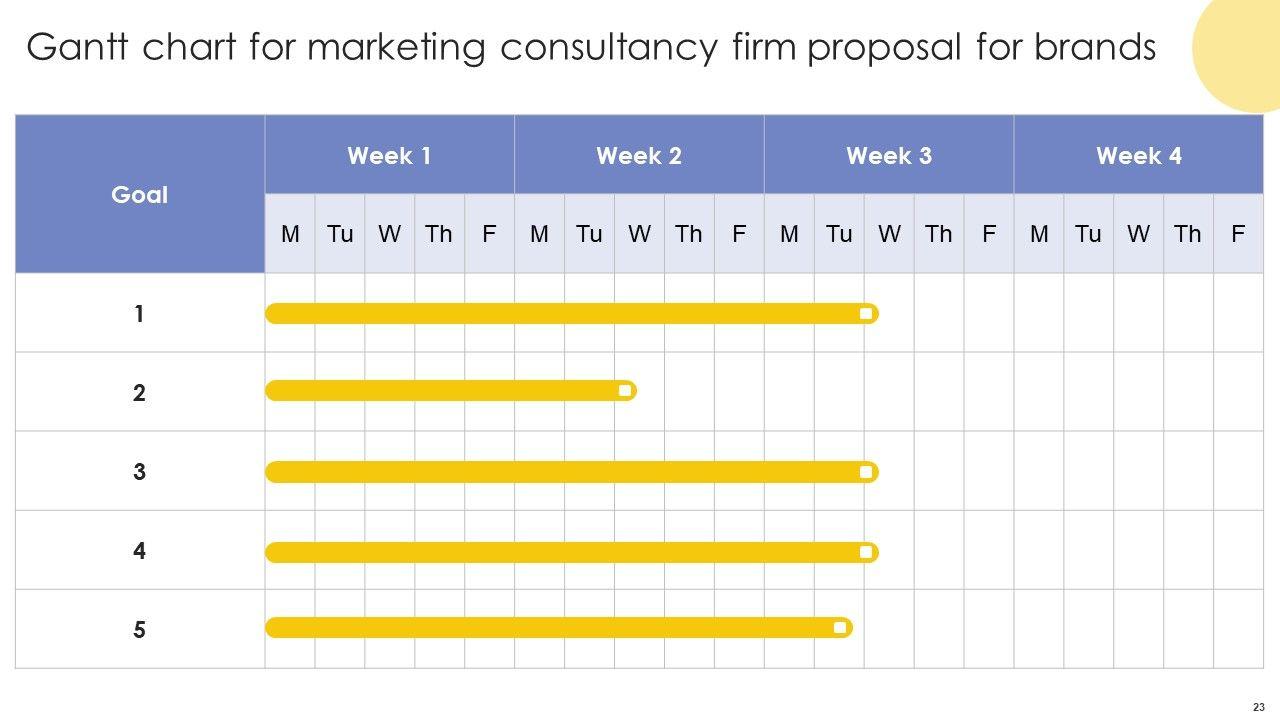
Task: Click the Goal column header
Action: [140, 195]
